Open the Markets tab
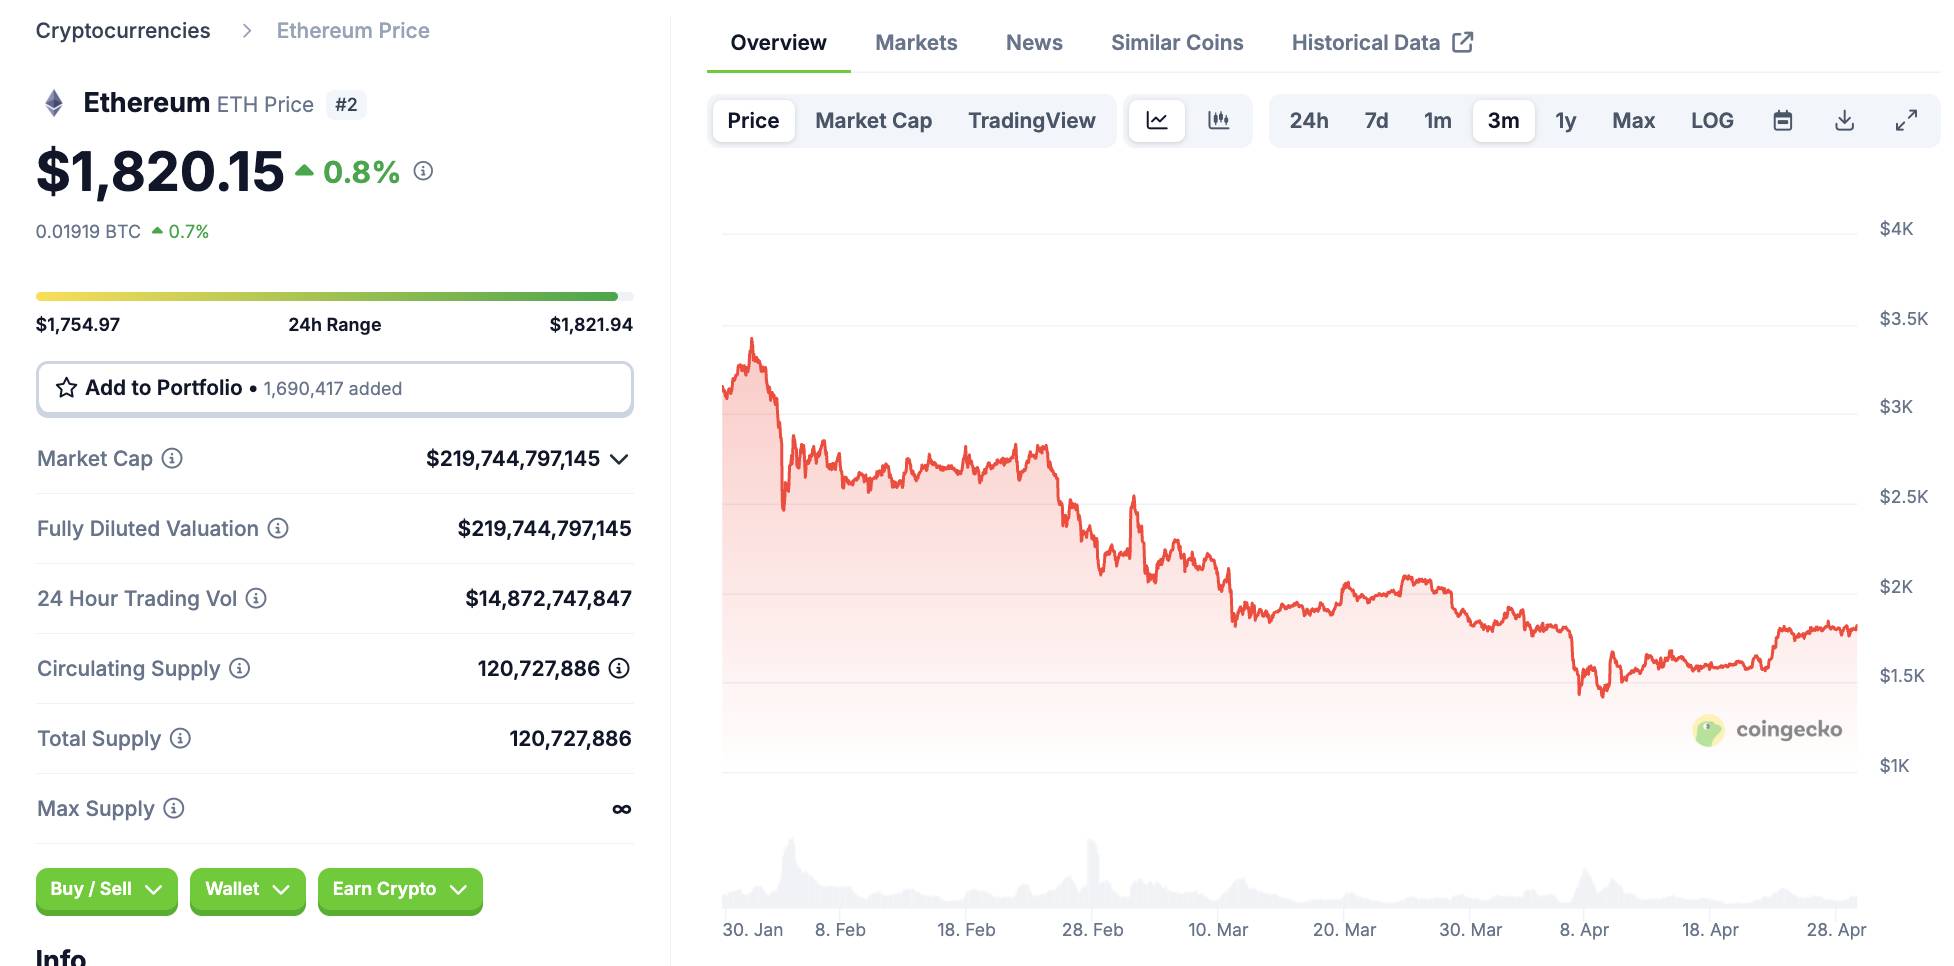The width and height of the screenshot is (1954, 966). (916, 43)
